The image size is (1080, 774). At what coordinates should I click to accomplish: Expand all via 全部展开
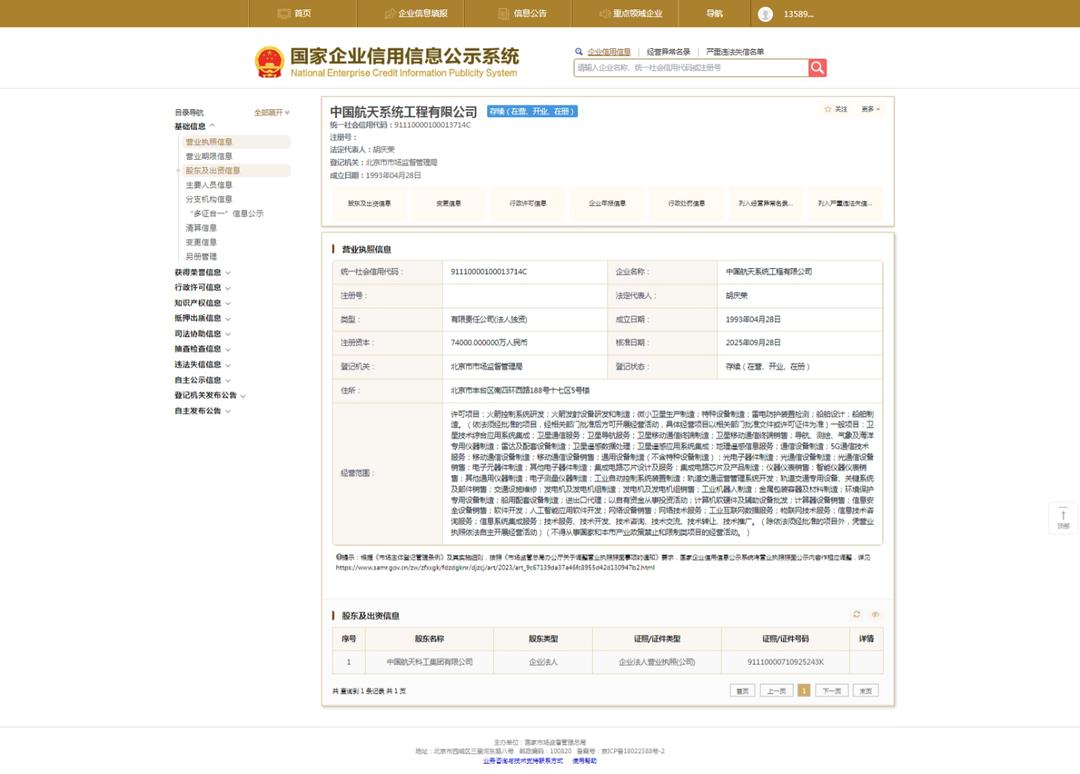271,112
